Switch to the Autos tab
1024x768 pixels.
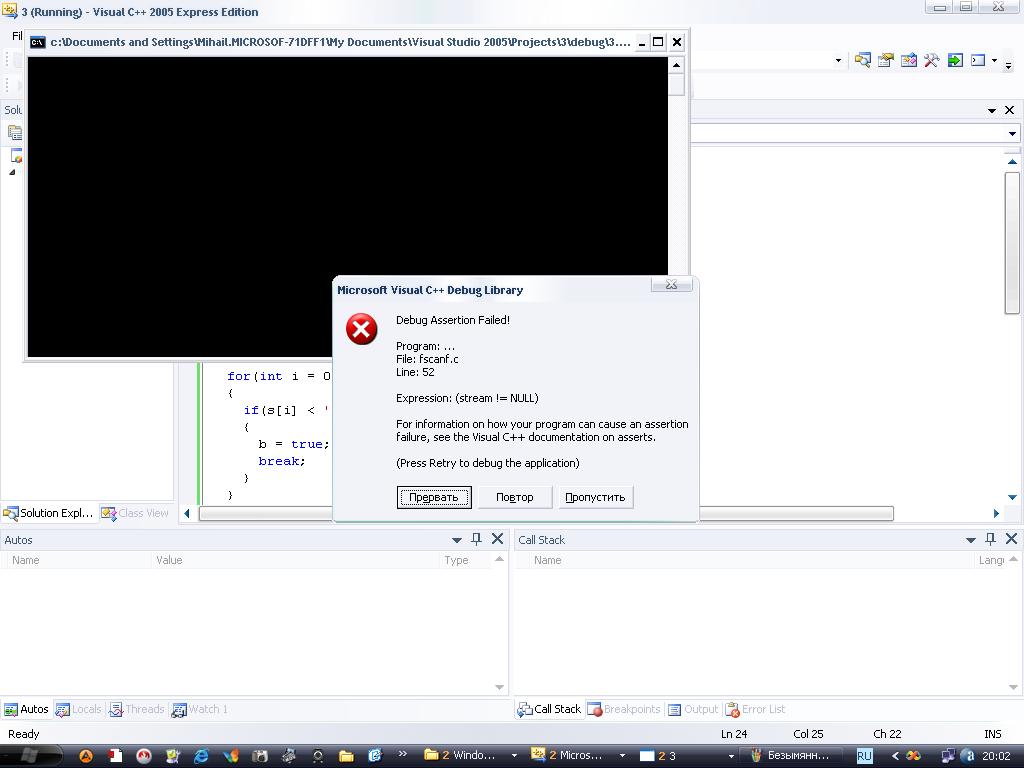pyautogui.click(x=27, y=709)
